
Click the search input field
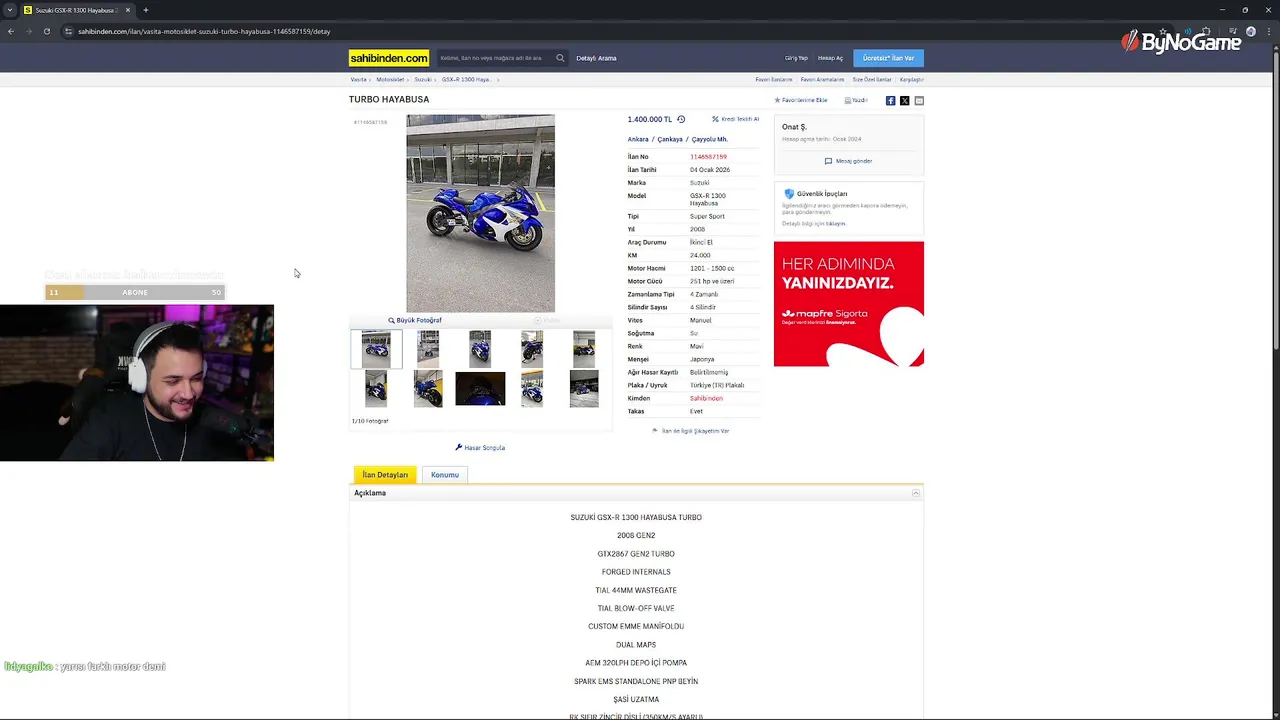pos(495,58)
